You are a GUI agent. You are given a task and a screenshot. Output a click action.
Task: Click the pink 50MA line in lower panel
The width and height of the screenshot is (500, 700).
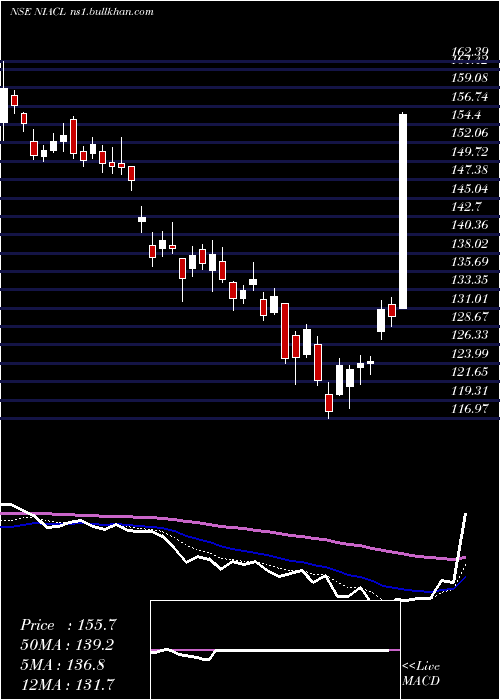(232, 529)
